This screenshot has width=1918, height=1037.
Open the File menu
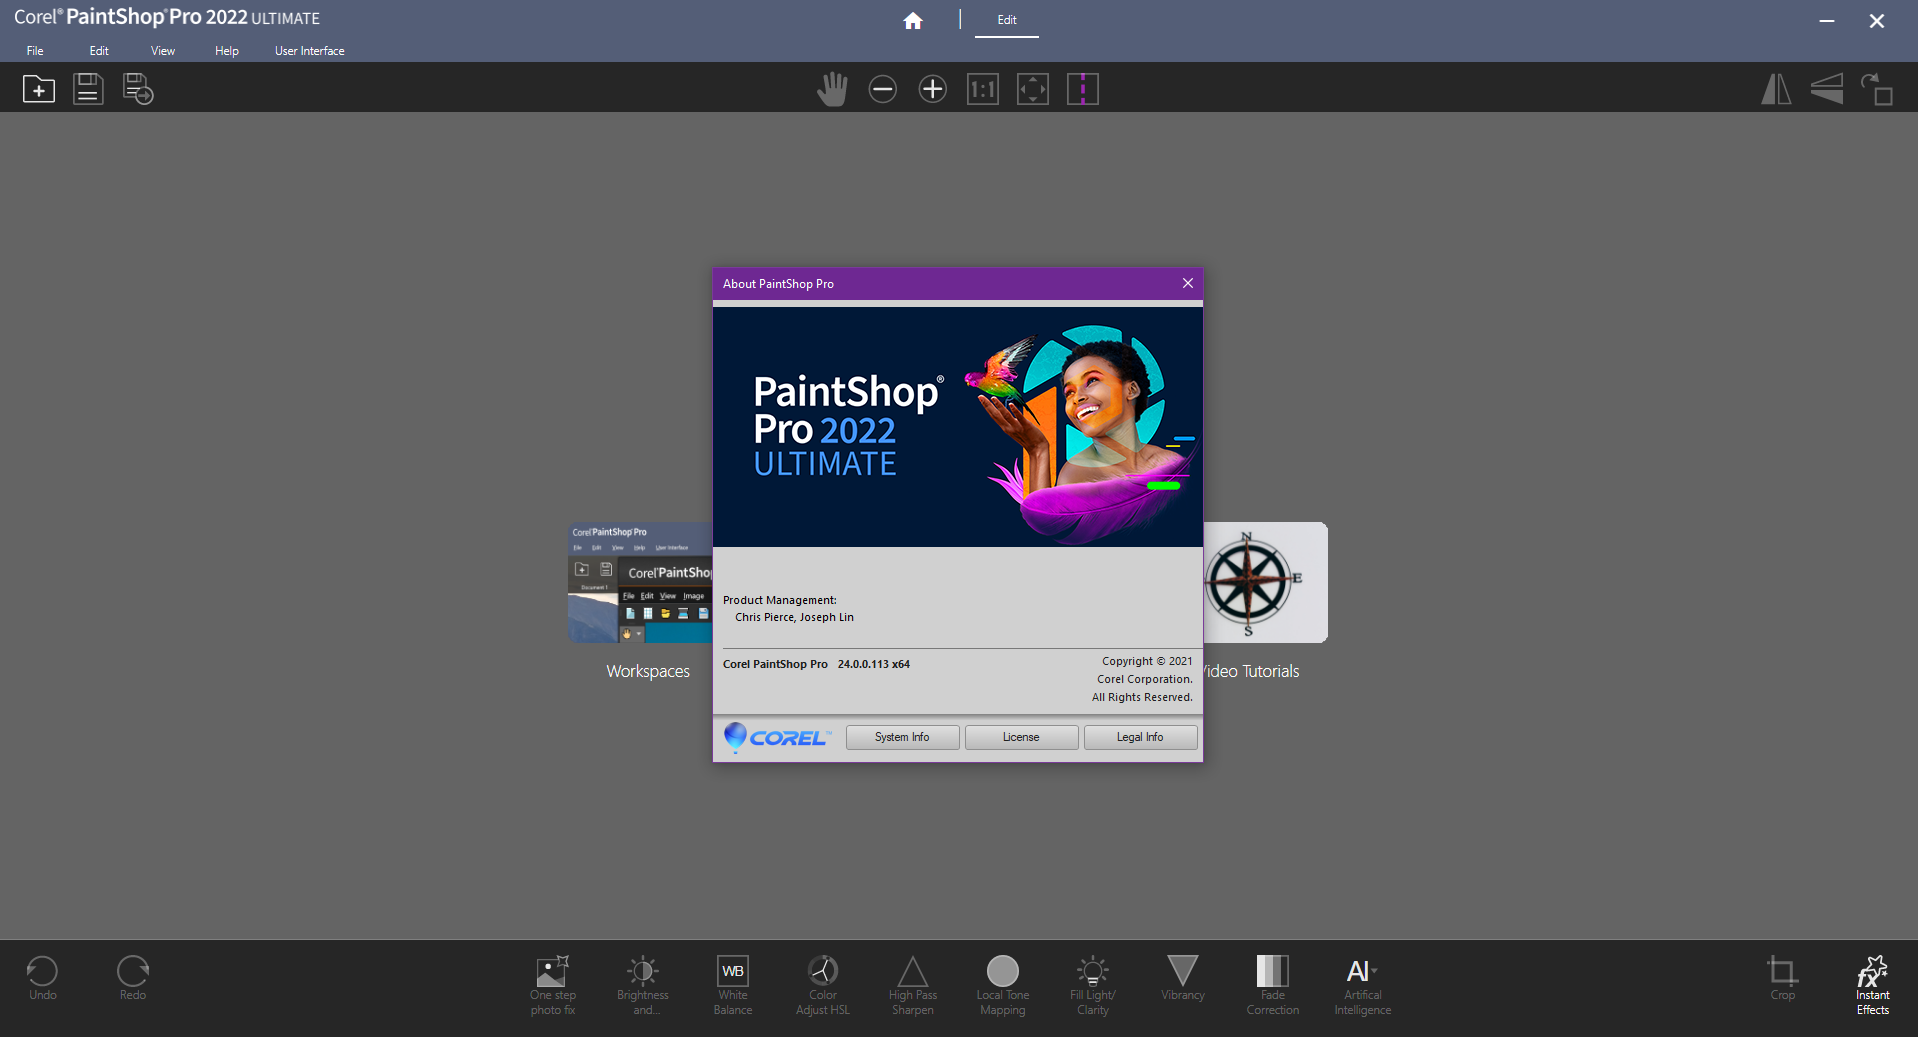(35, 51)
